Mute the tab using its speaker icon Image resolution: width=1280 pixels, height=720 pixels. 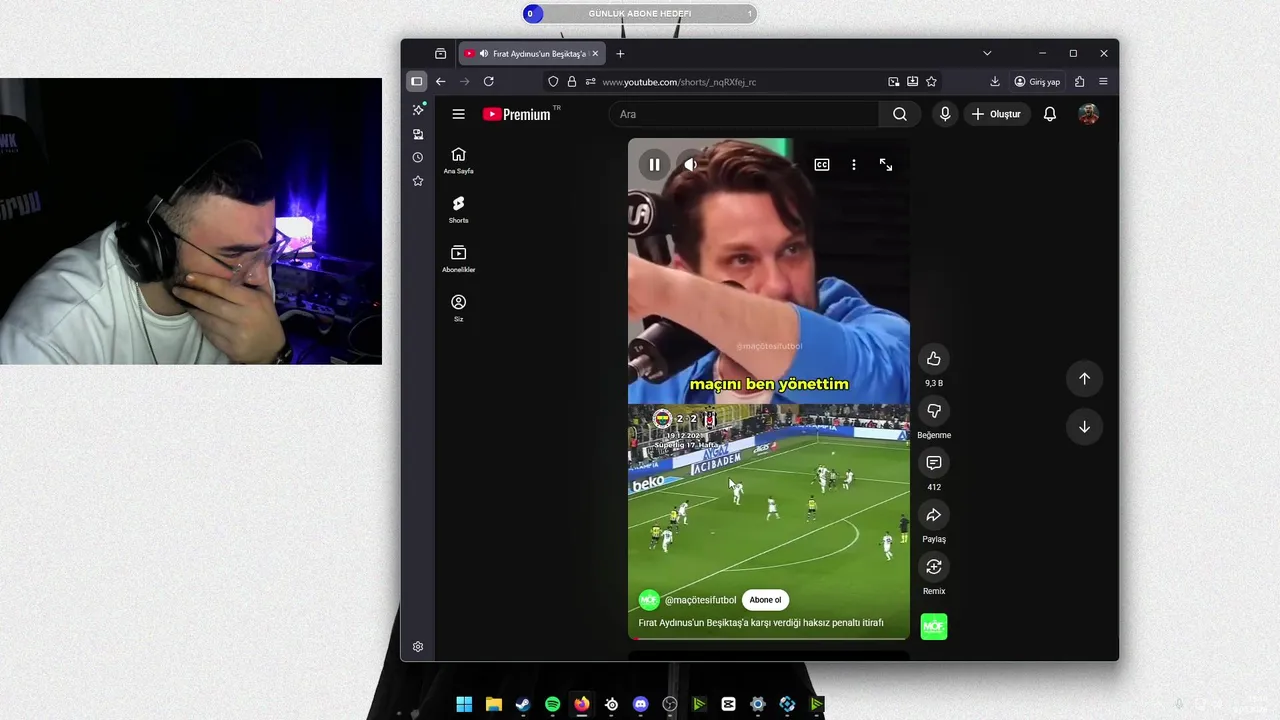point(484,54)
